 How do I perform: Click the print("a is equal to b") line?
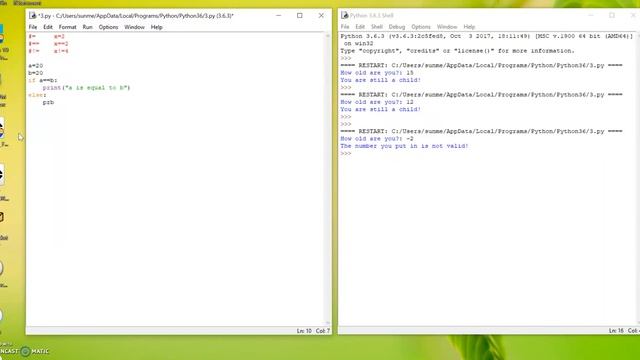(86, 88)
